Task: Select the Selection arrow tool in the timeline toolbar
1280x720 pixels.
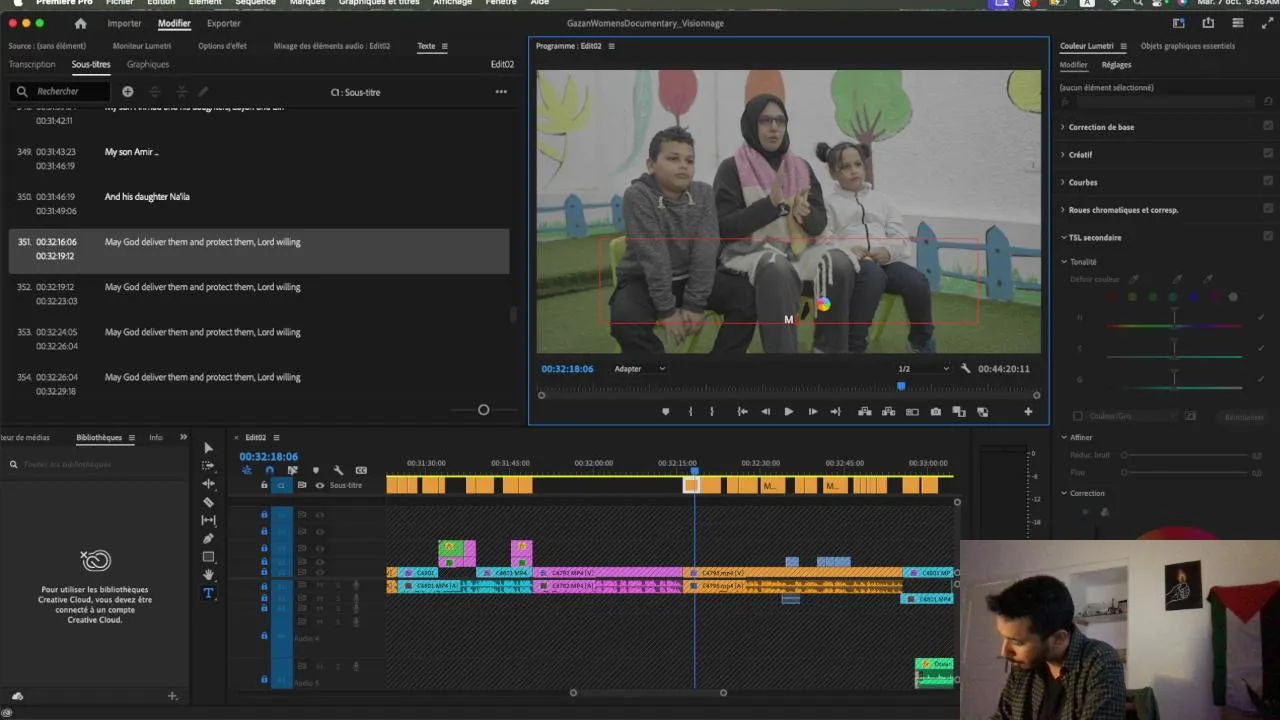Action: [208, 448]
